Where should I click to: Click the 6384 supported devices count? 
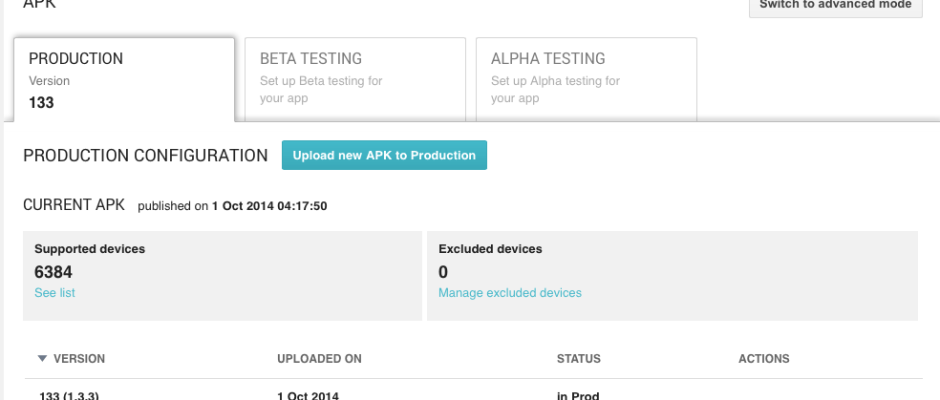pos(53,272)
